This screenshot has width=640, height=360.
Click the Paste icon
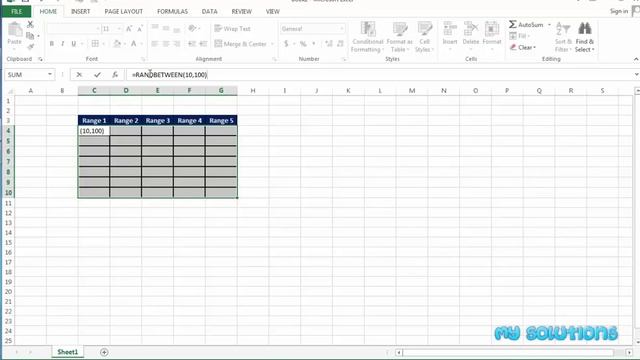[x=15, y=30]
